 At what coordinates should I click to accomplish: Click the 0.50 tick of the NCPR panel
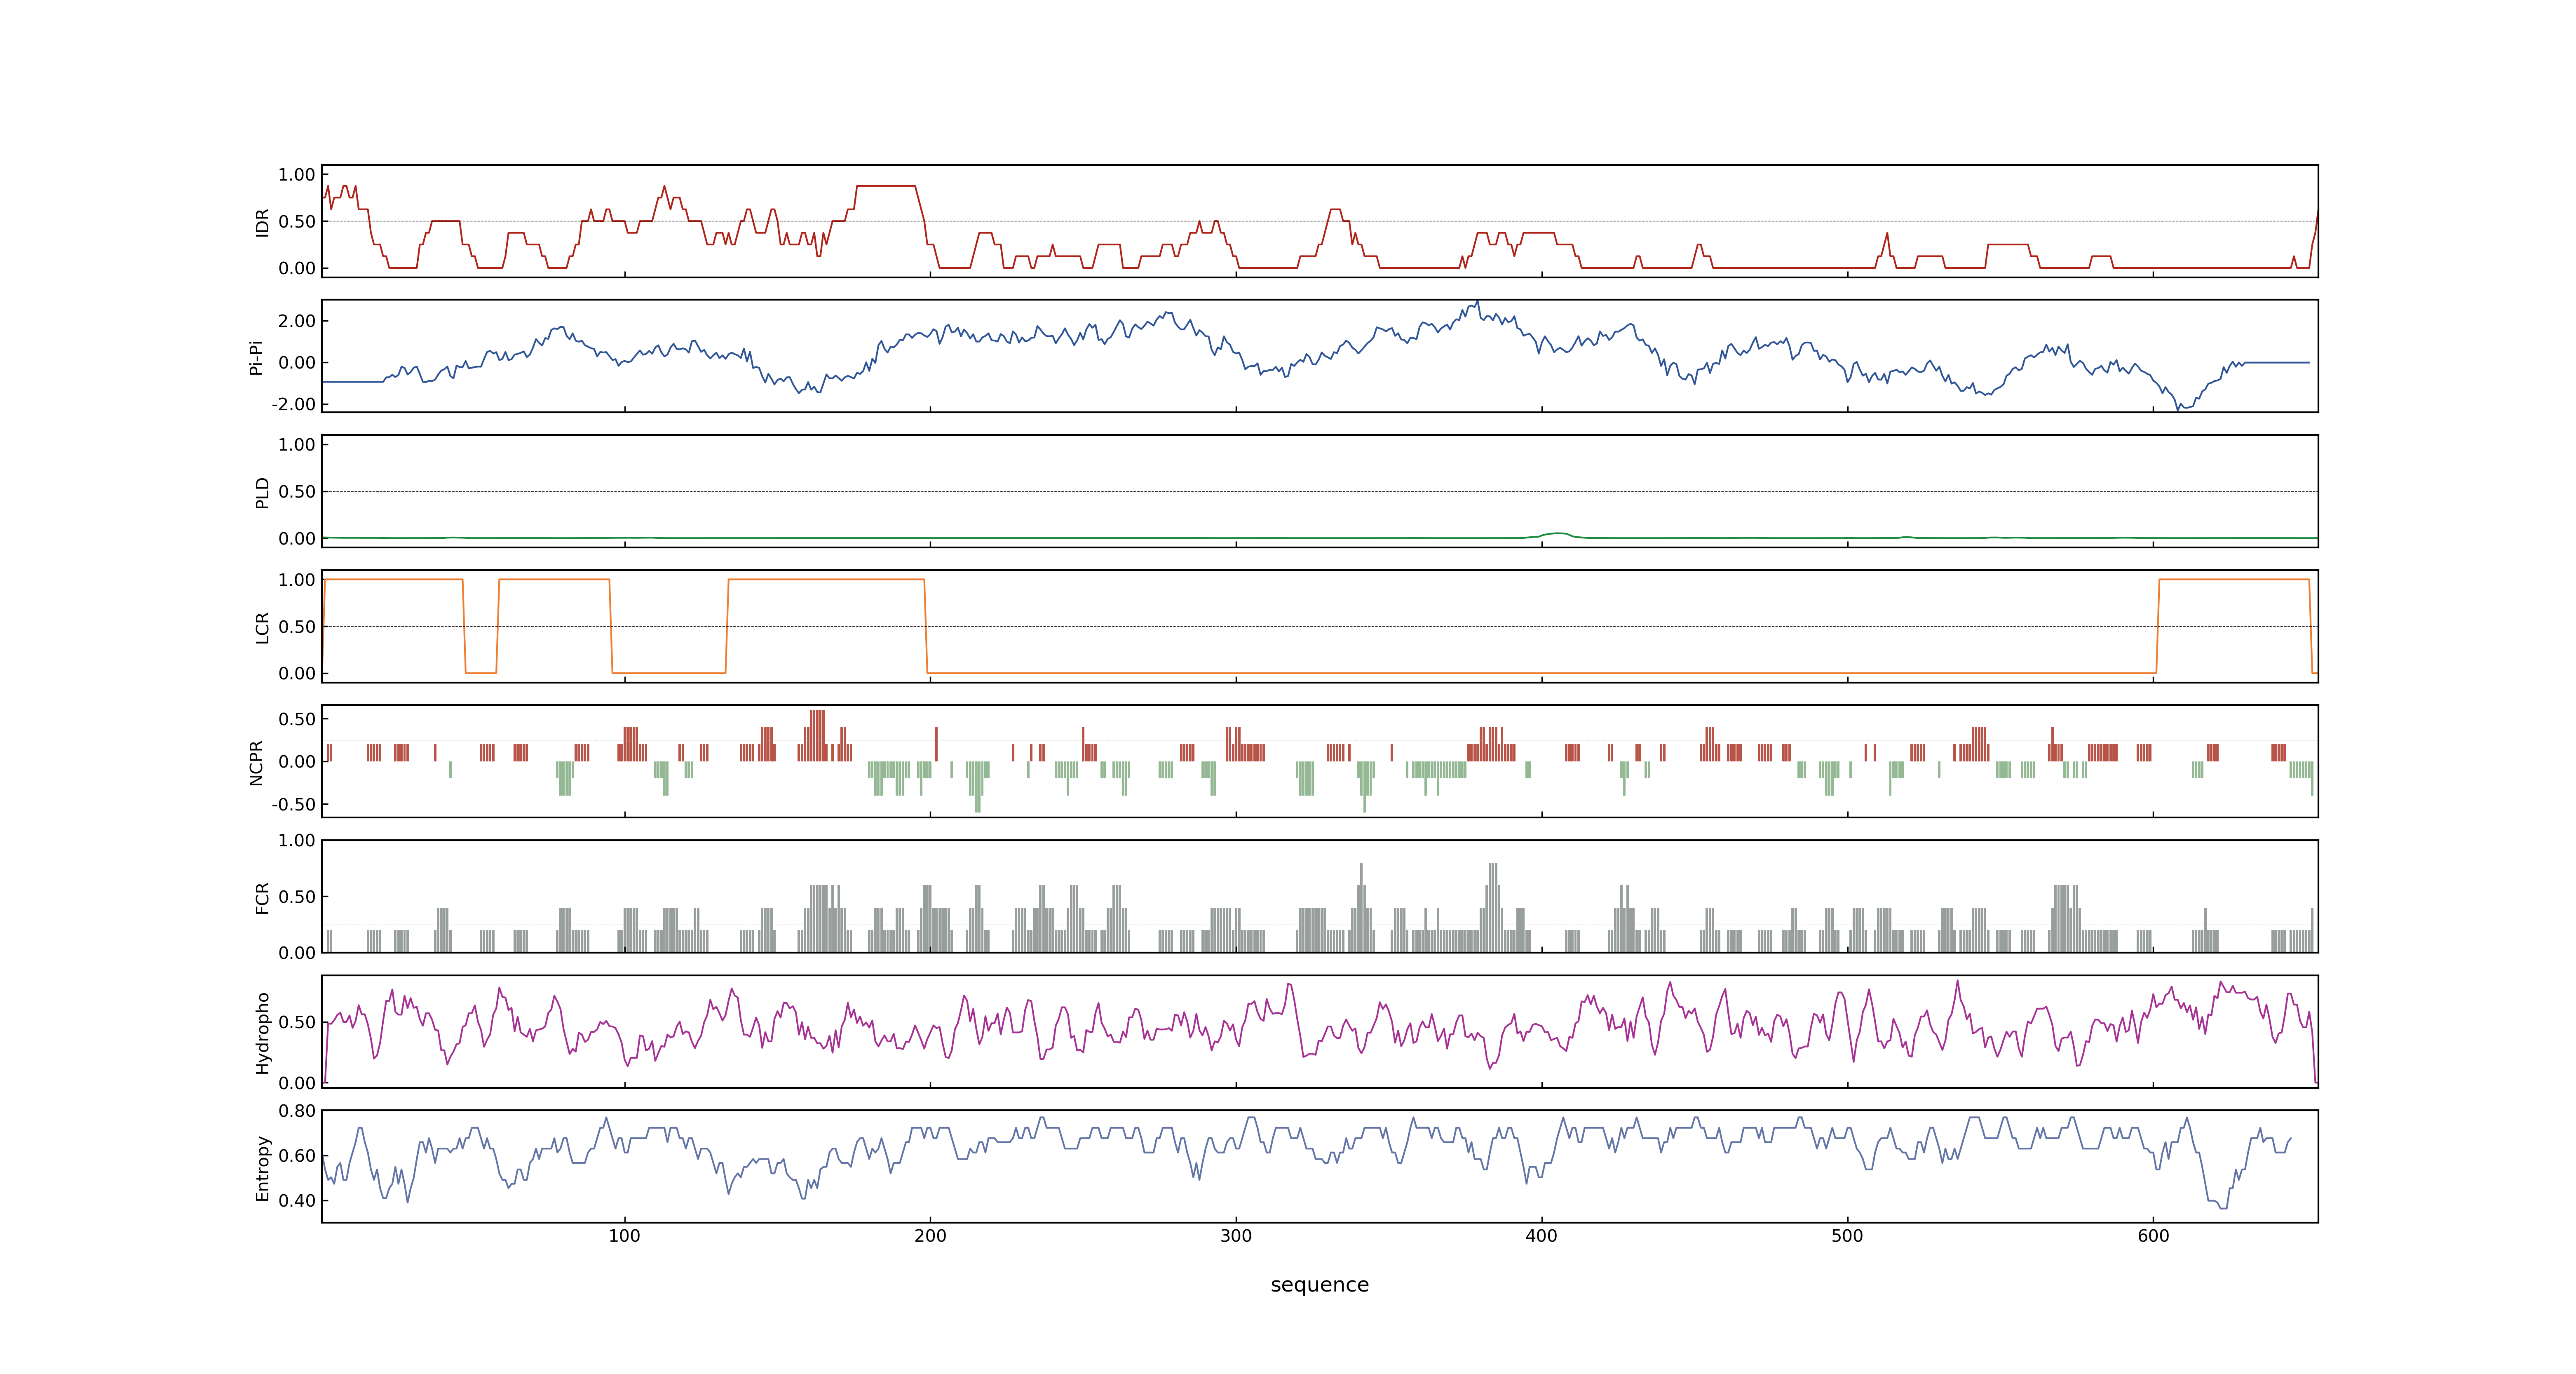(x=297, y=719)
